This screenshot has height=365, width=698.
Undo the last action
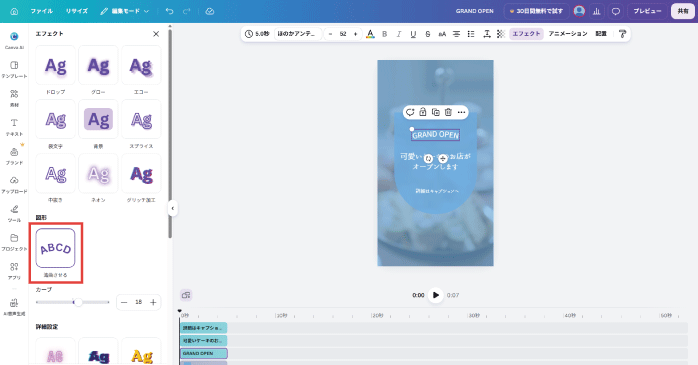coord(169,11)
